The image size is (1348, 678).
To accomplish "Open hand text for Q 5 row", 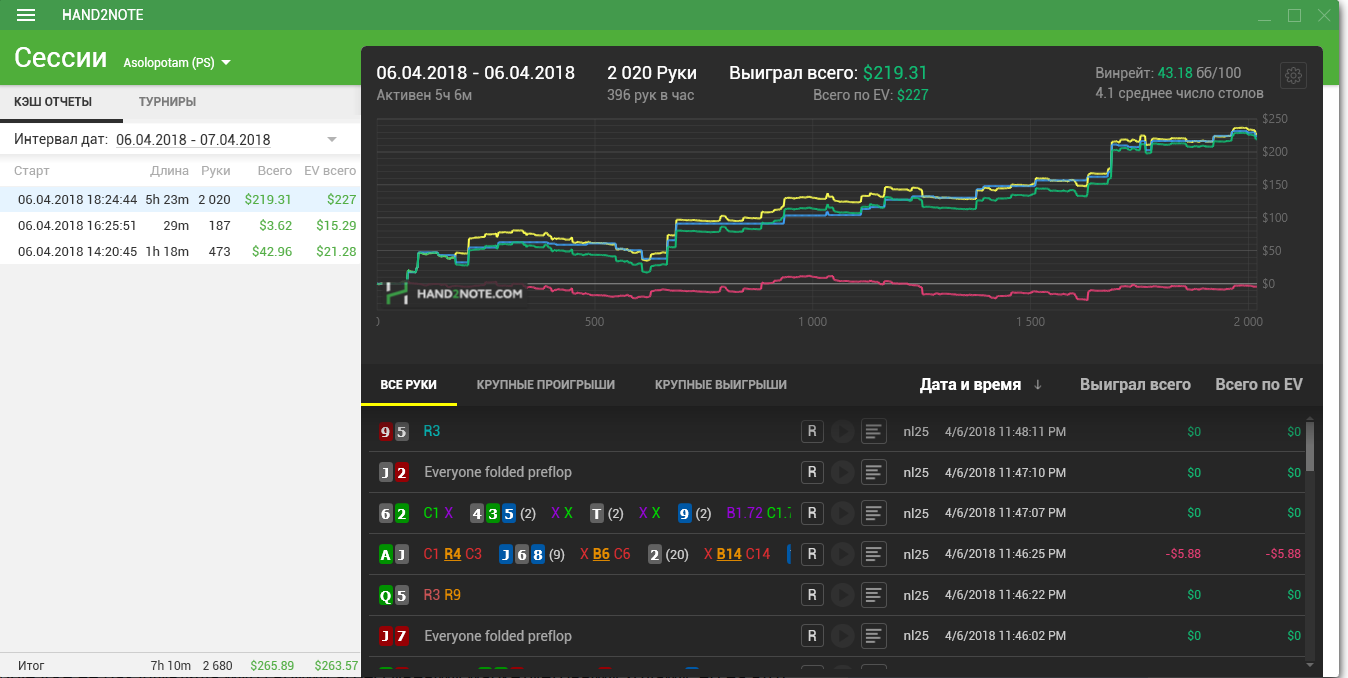I will 874,595.
